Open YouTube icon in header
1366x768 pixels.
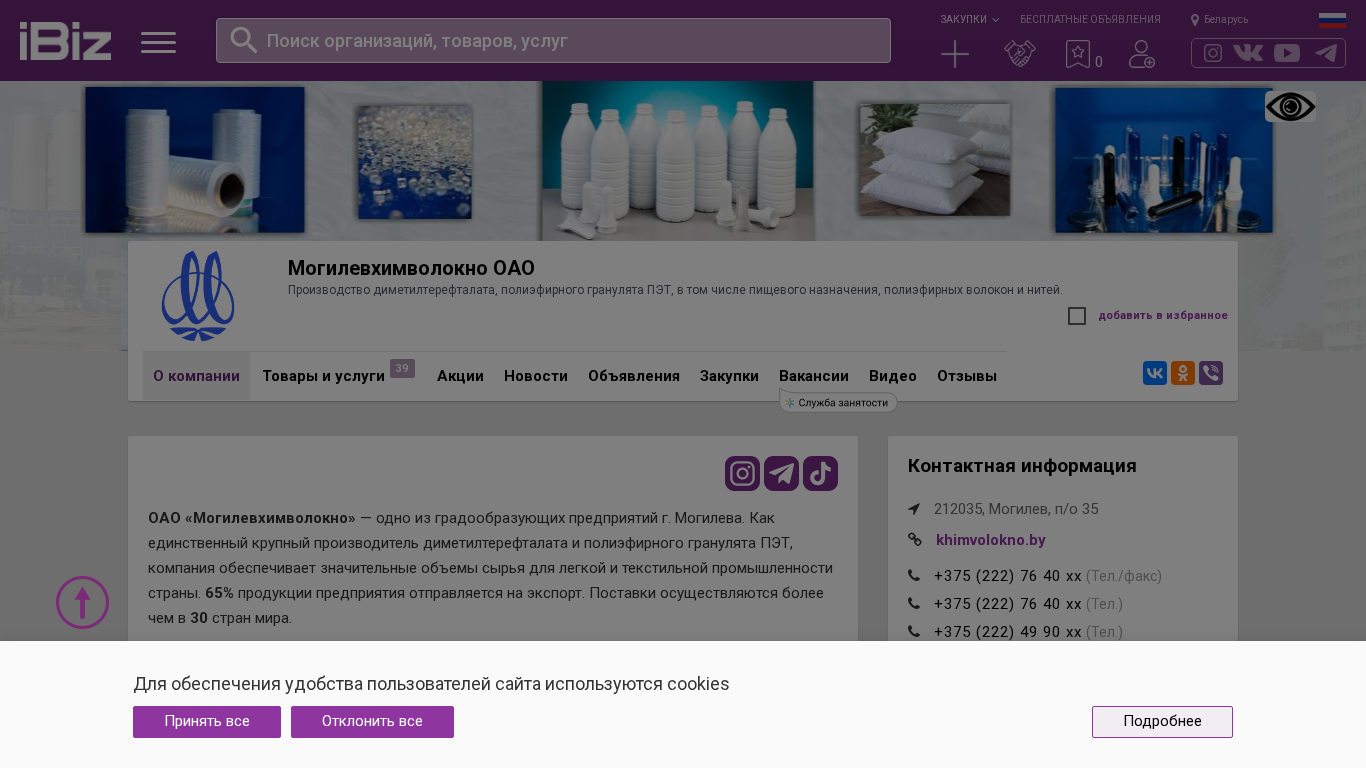click(x=1287, y=53)
